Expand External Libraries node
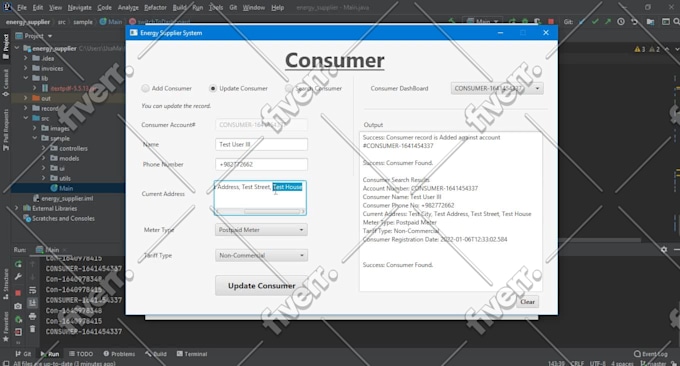The image size is (680, 366). 17,208
